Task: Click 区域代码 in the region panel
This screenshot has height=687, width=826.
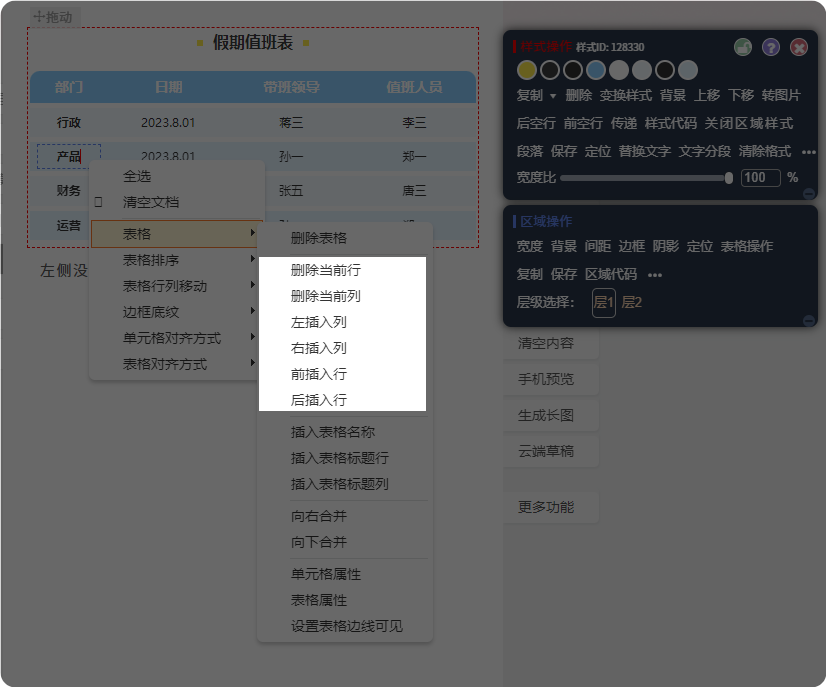Action: [611, 274]
